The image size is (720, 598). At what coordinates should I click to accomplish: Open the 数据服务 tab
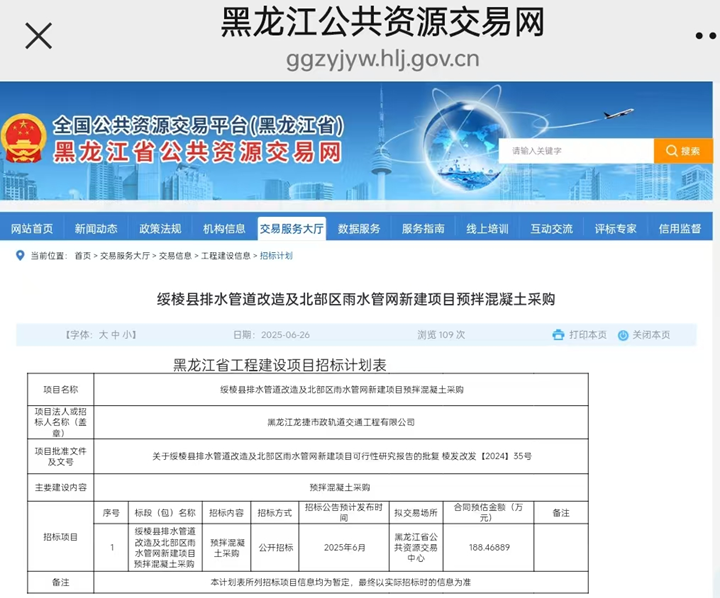click(359, 228)
